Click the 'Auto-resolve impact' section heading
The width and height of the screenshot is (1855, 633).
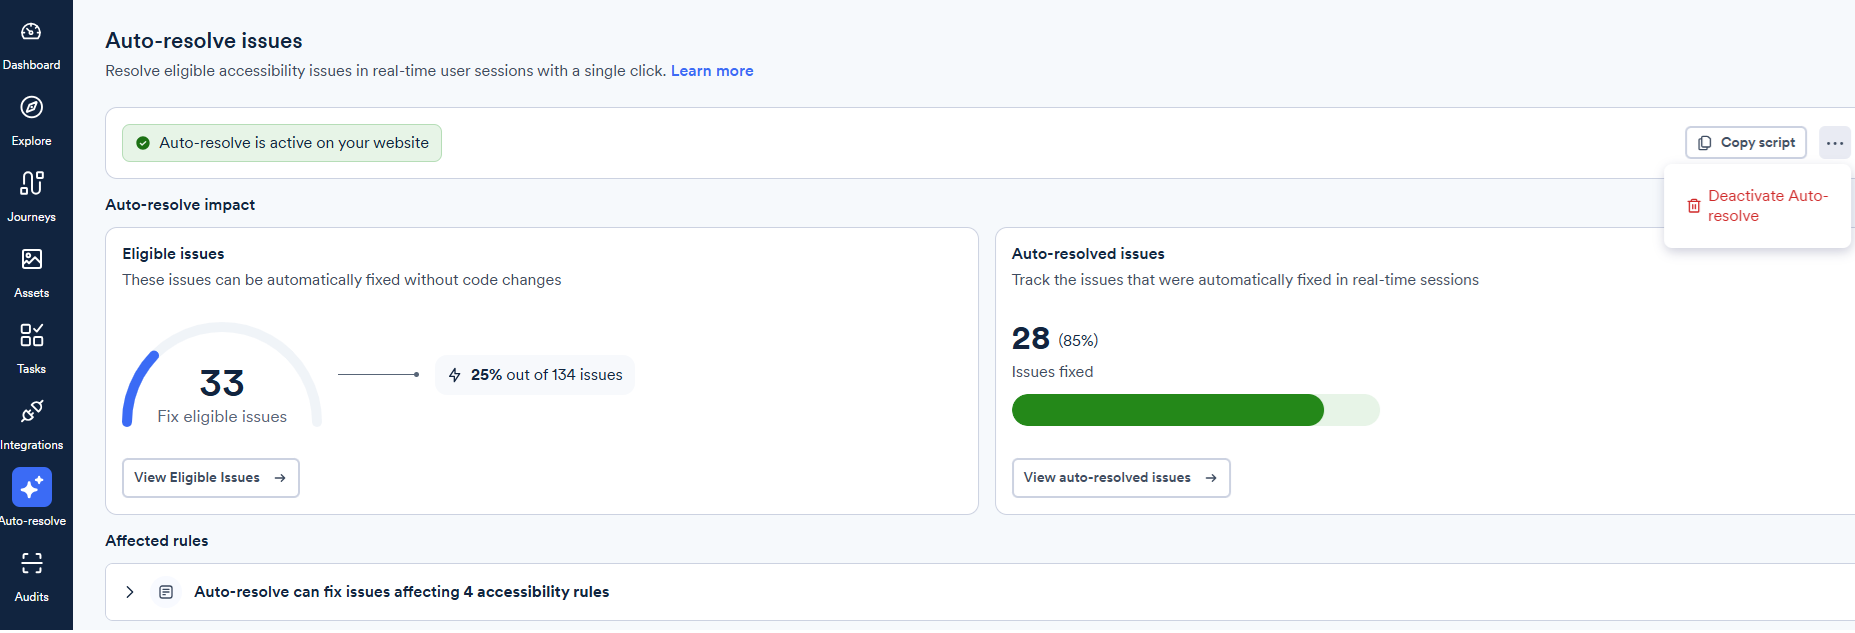(x=180, y=205)
